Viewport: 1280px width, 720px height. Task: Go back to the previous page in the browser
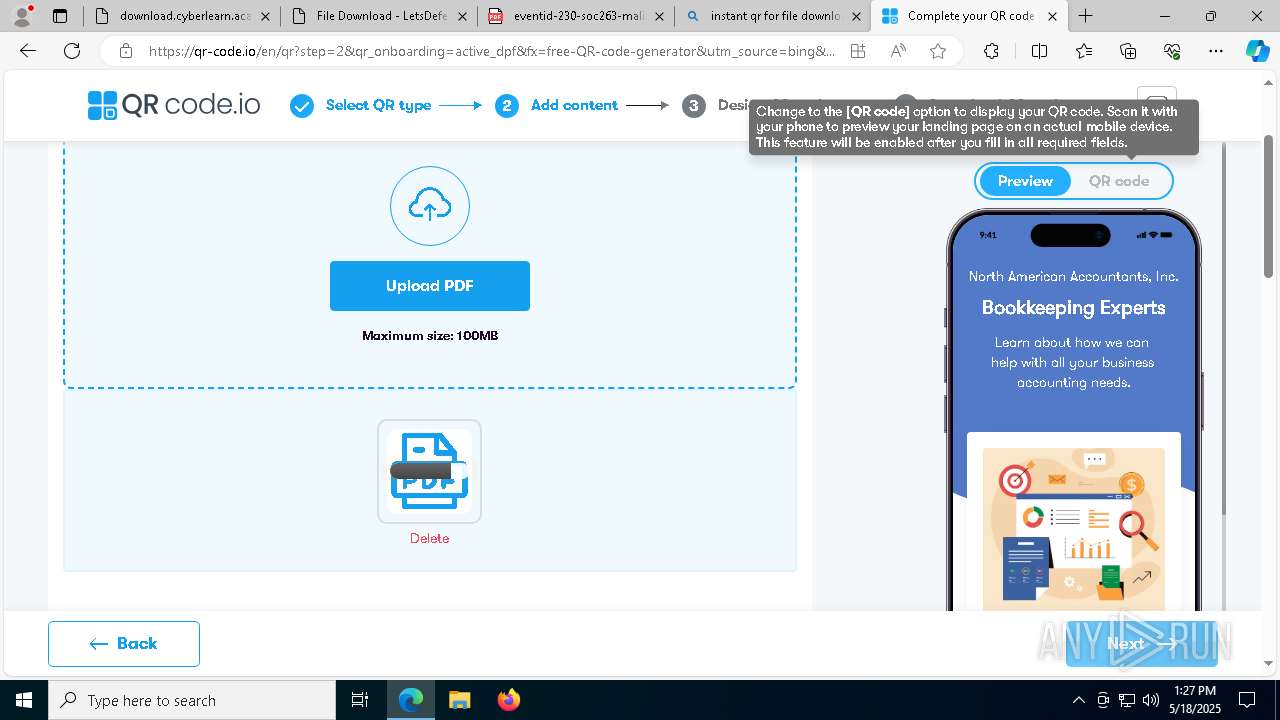(28, 52)
